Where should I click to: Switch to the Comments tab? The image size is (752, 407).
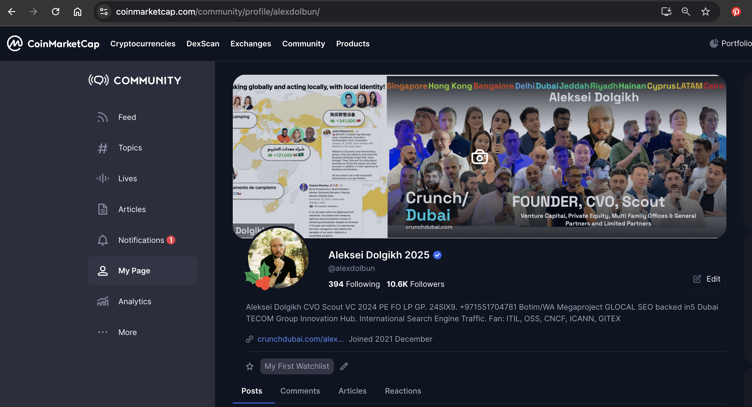(300, 391)
